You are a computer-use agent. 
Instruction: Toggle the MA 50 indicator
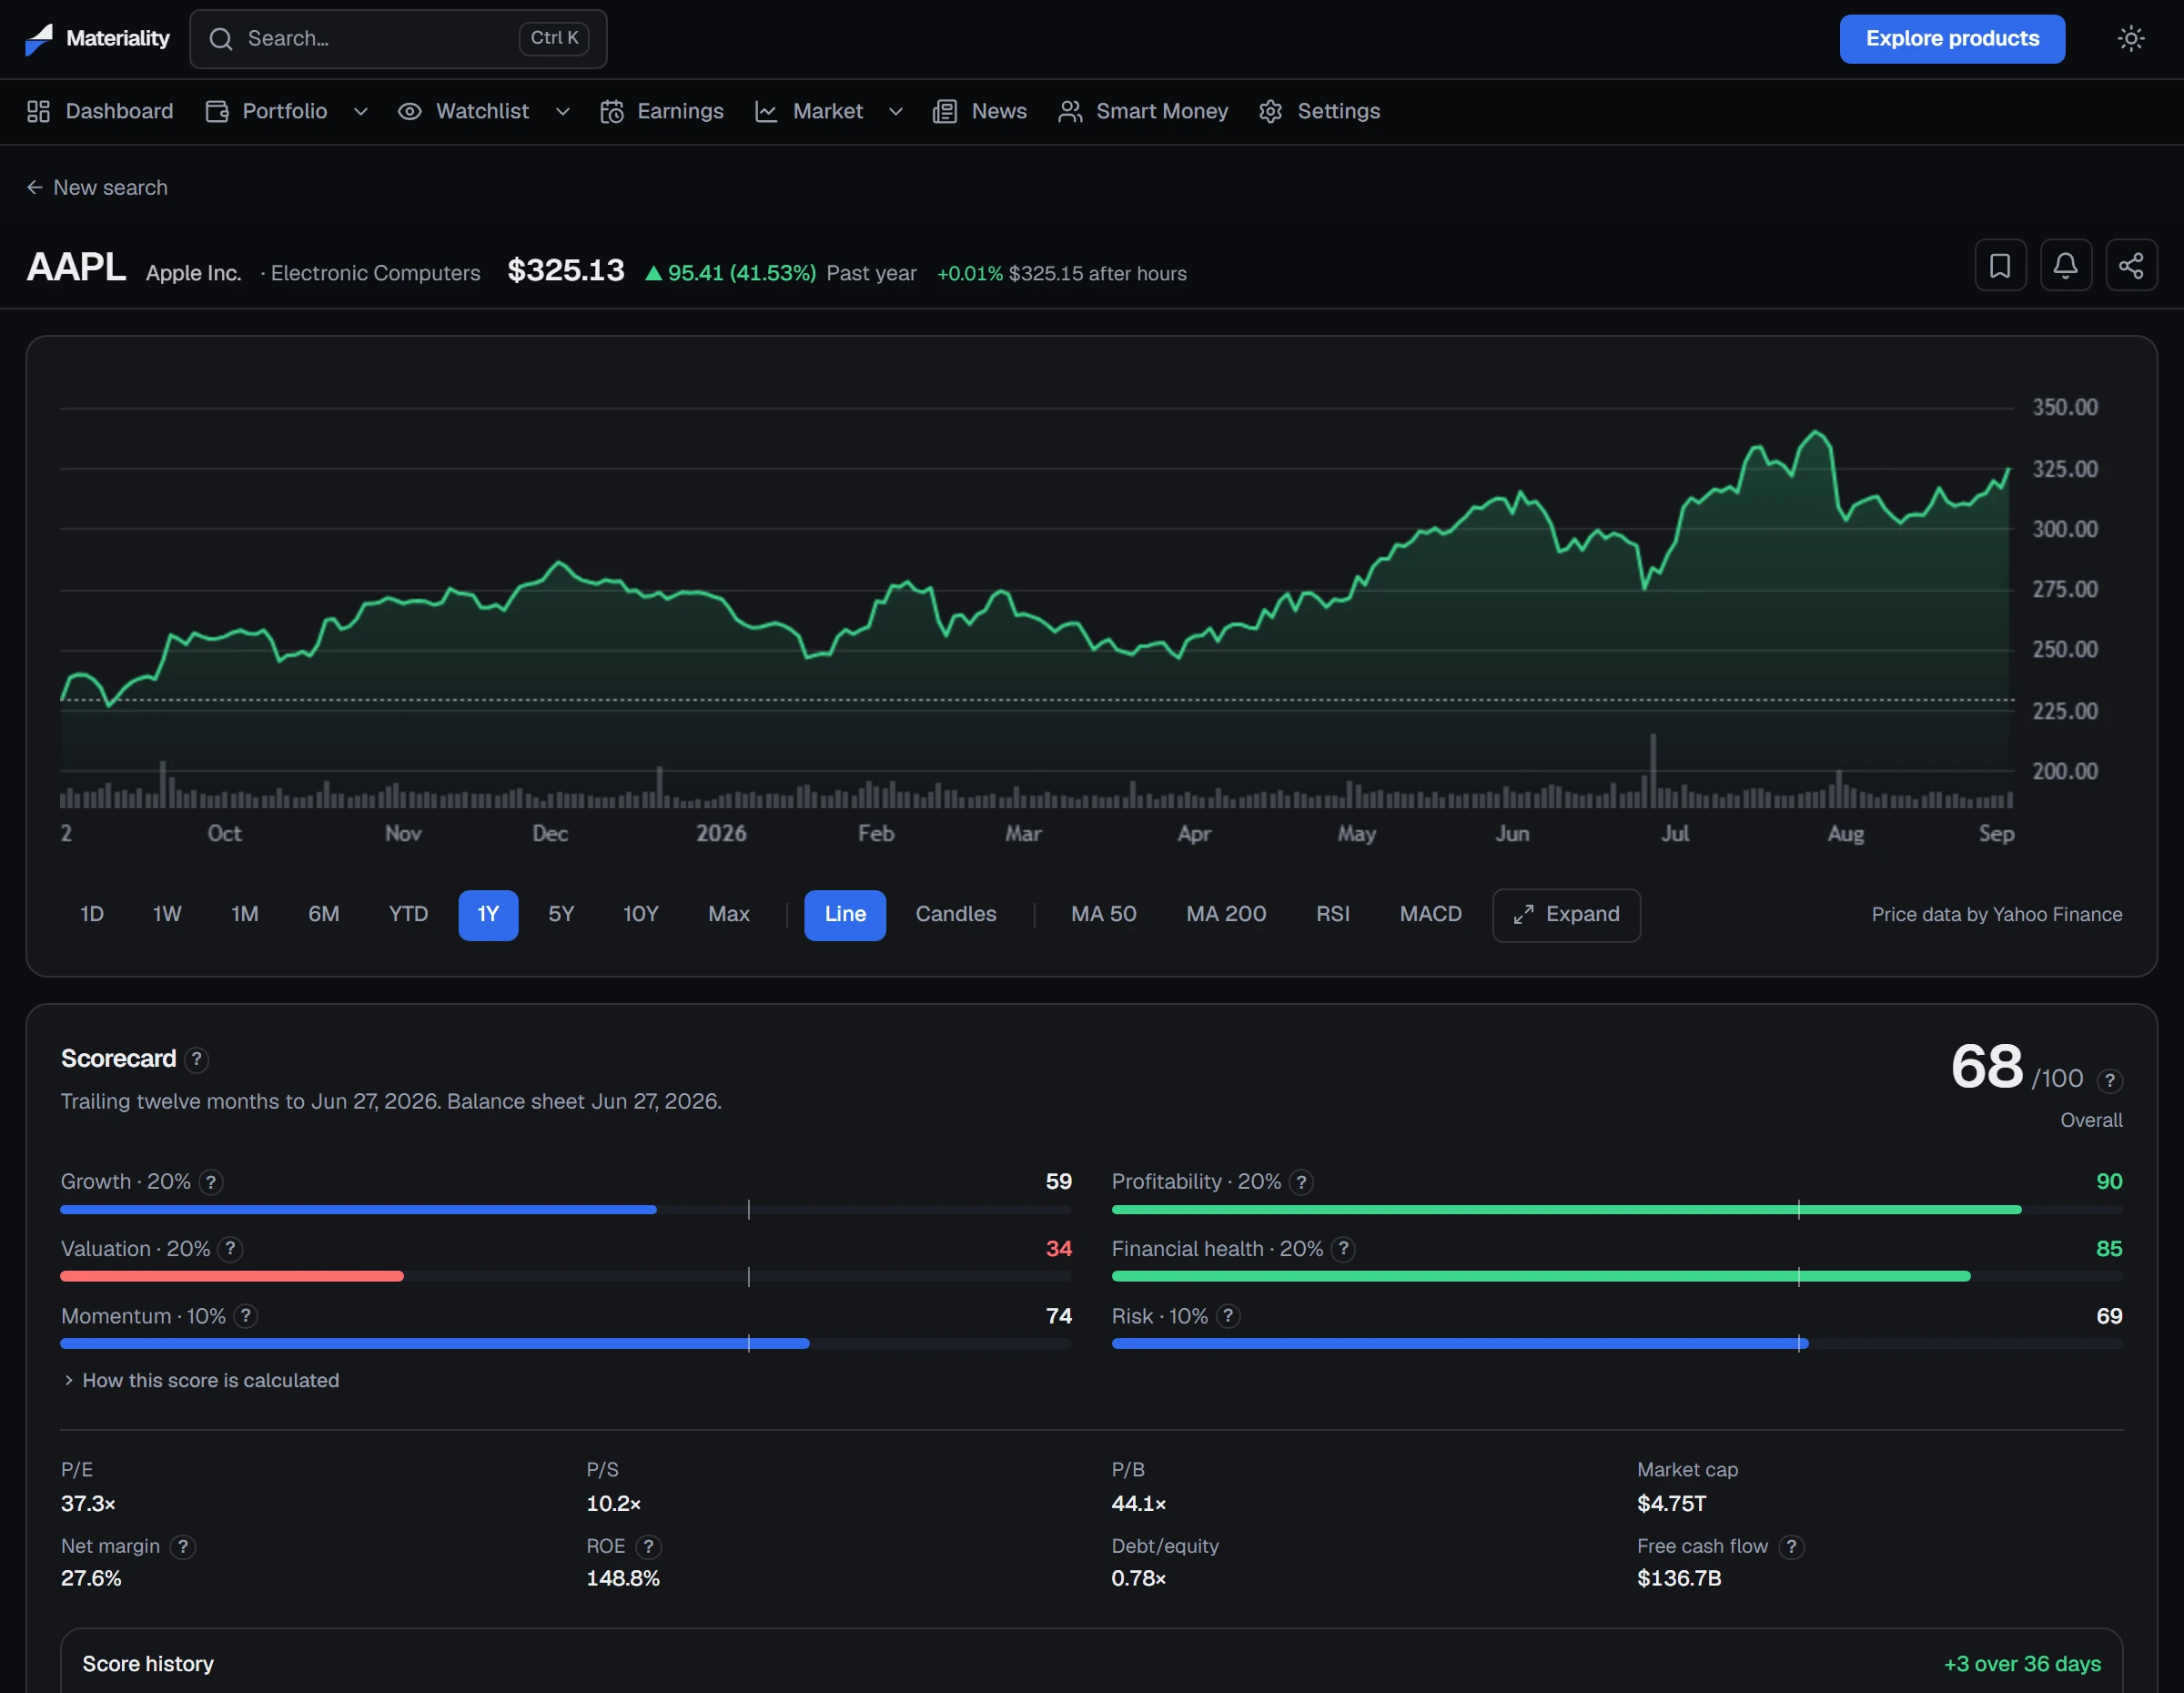1104,915
